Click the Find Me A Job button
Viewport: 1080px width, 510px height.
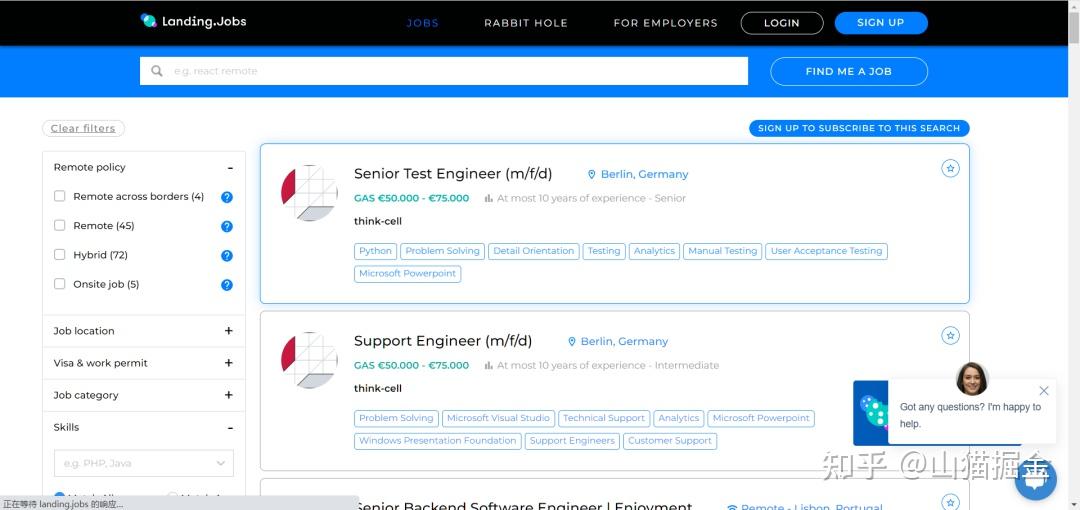(x=849, y=71)
